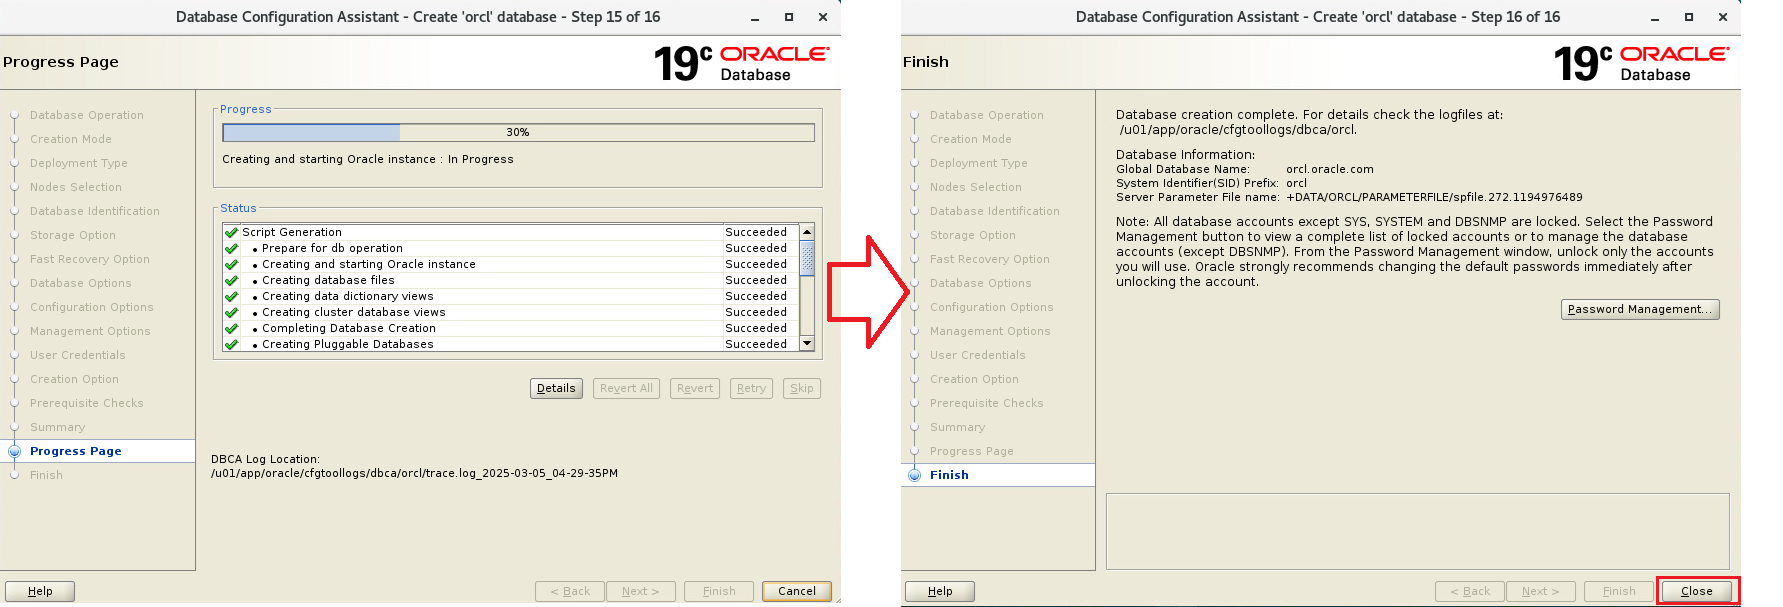Minimize the Step 16 of 16 window

pyautogui.click(x=1655, y=18)
